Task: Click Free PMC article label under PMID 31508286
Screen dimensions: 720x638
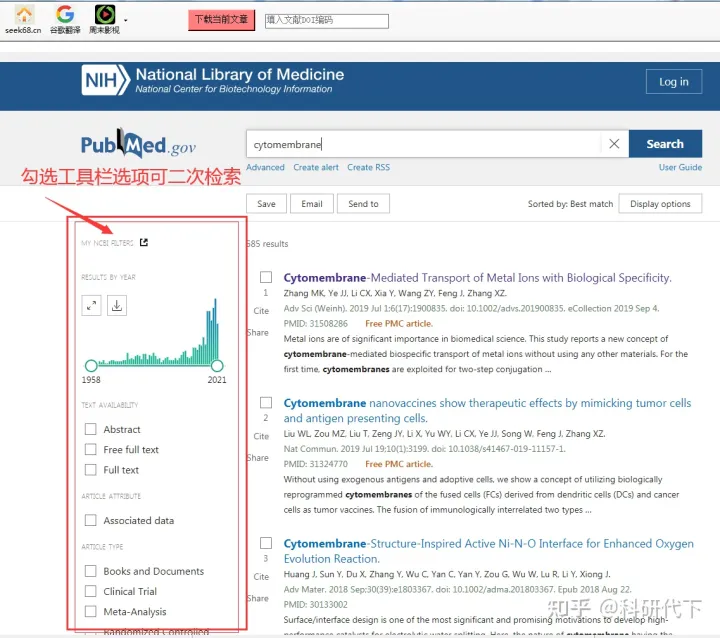Action: pos(399,324)
